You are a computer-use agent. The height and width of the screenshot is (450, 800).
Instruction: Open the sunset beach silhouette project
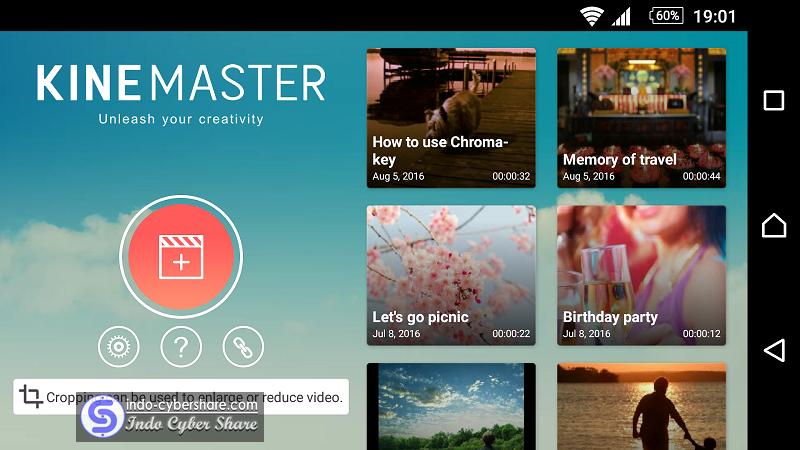tap(641, 407)
